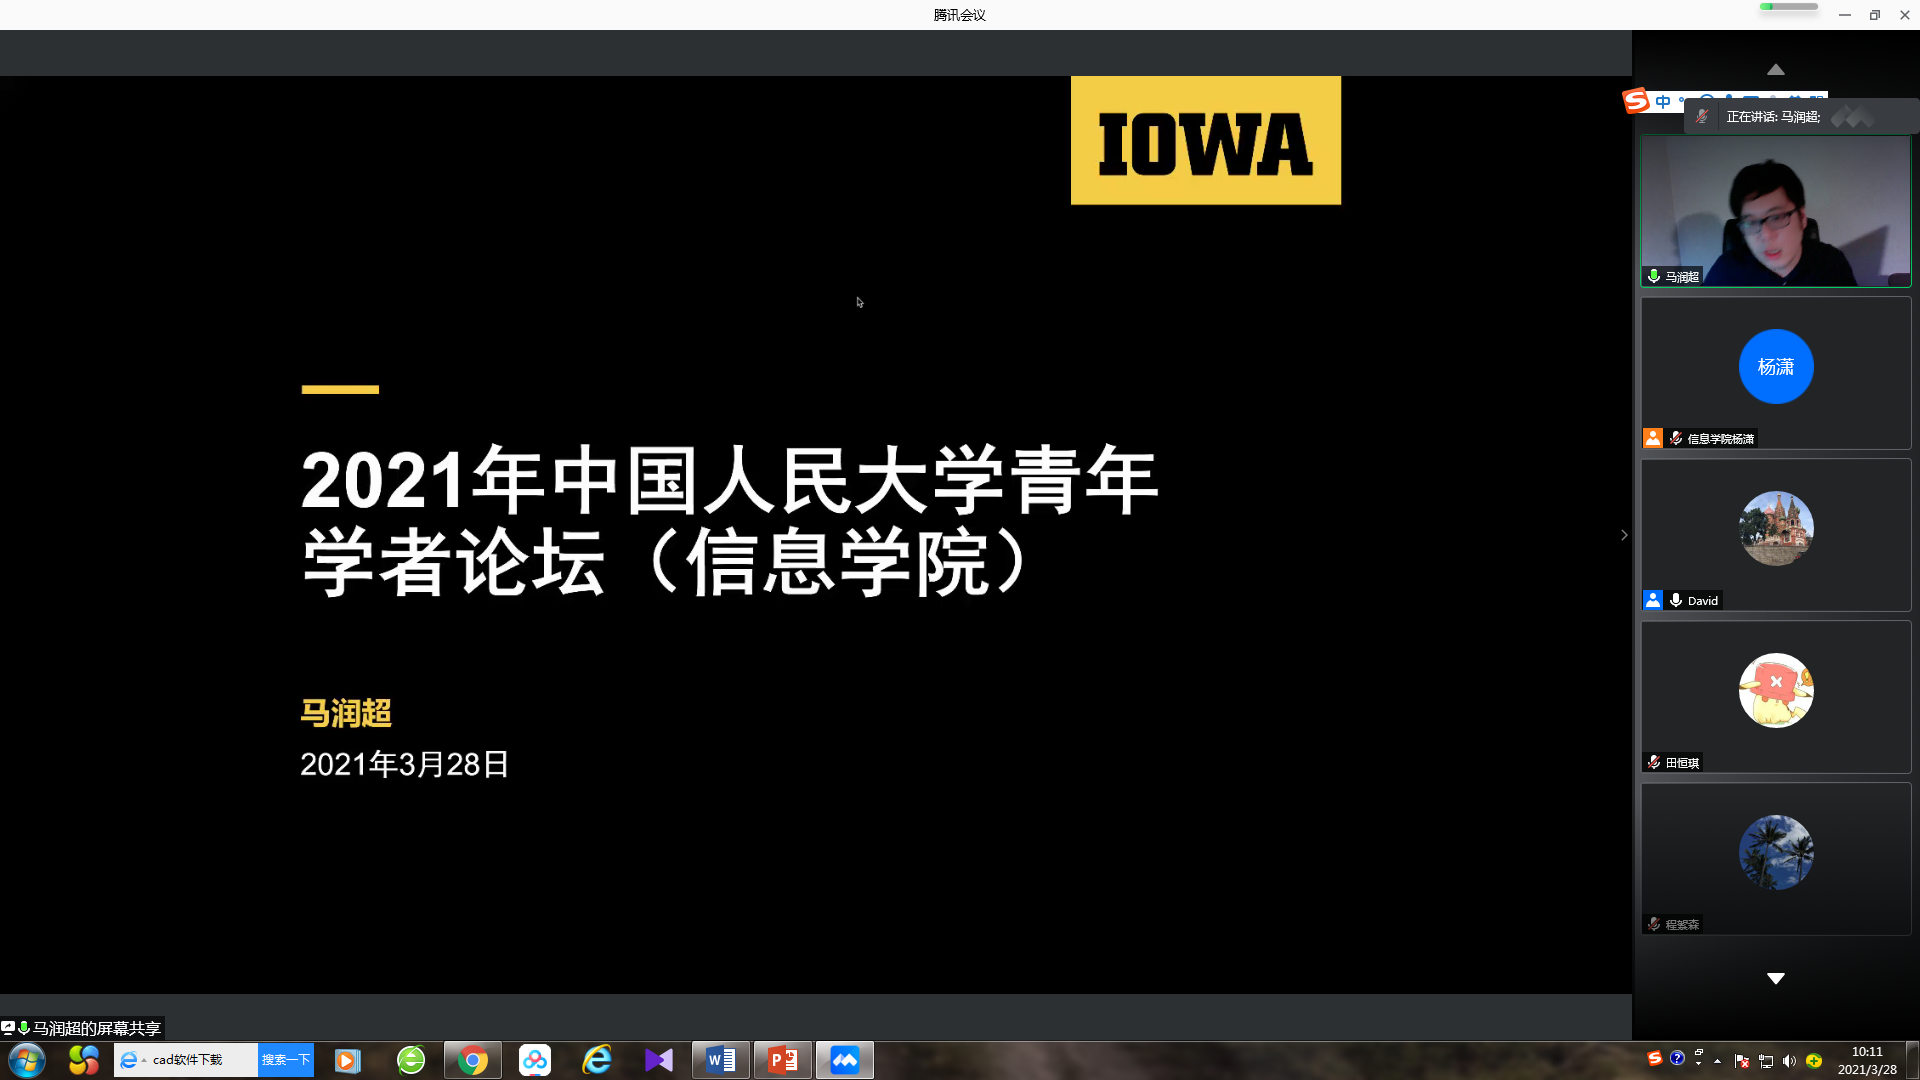Toggle the muted microphone in speaker bar
The height and width of the screenshot is (1080, 1920).
tap(1702, 117)
